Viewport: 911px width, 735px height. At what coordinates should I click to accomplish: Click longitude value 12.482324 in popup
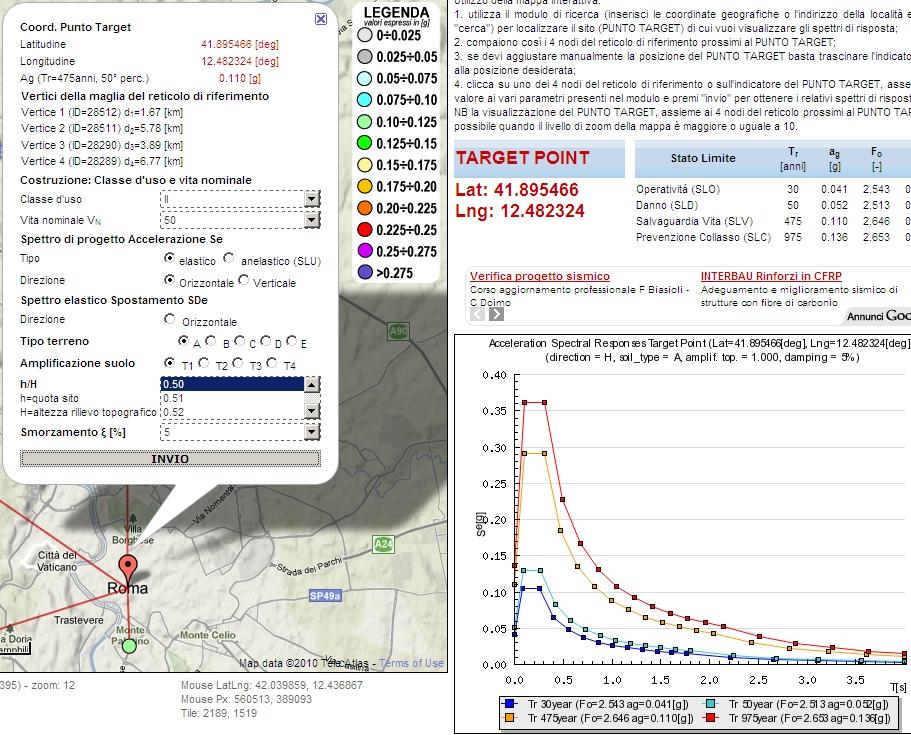click(227, 61)
